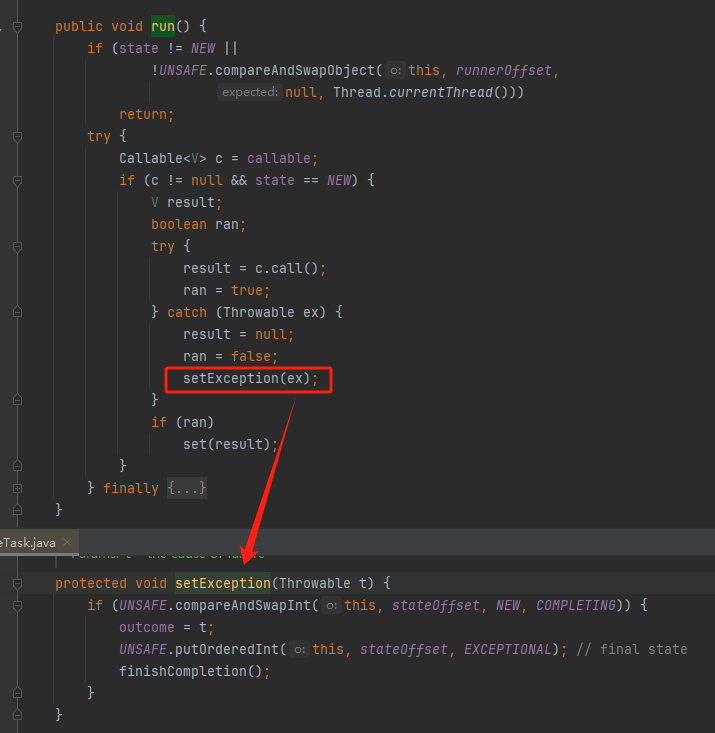The width and height of the screenshot is (715, 733).
Task: Click 'putOrderedInt' method call
Action: [x=227, y=649]
